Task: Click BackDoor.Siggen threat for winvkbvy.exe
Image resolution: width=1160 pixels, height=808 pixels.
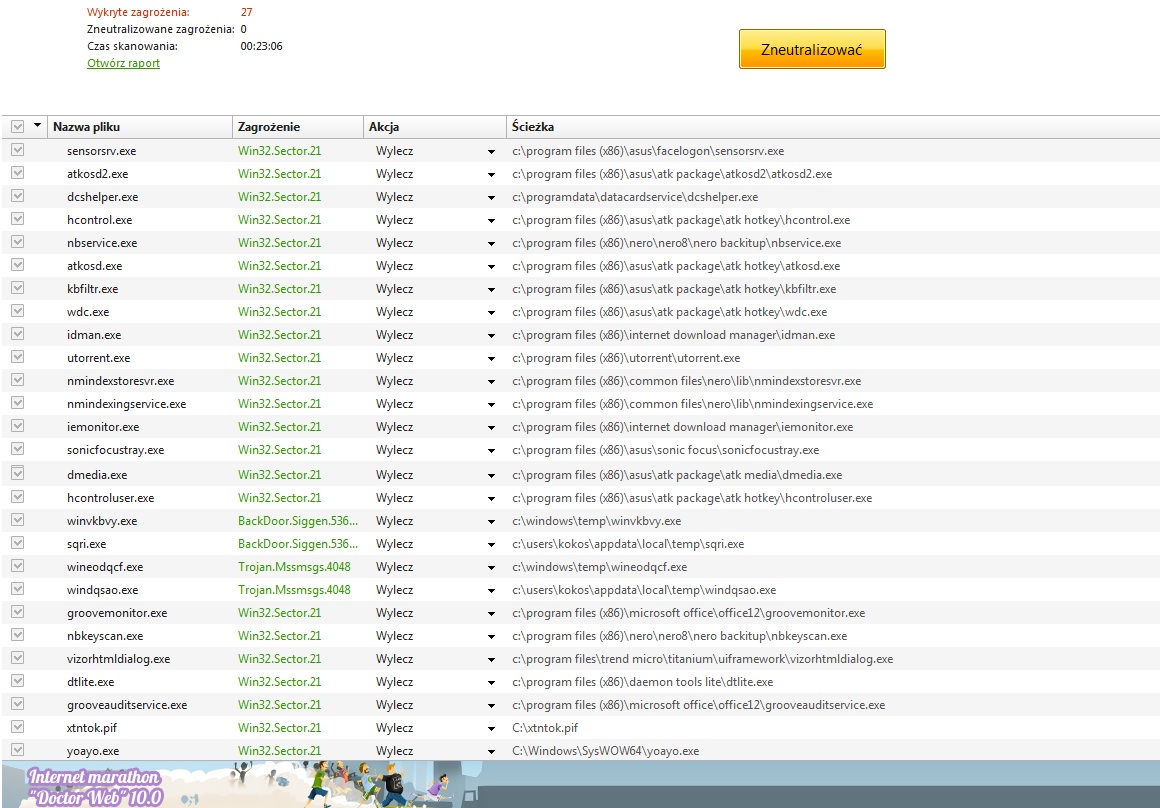Action: [297, 521]
